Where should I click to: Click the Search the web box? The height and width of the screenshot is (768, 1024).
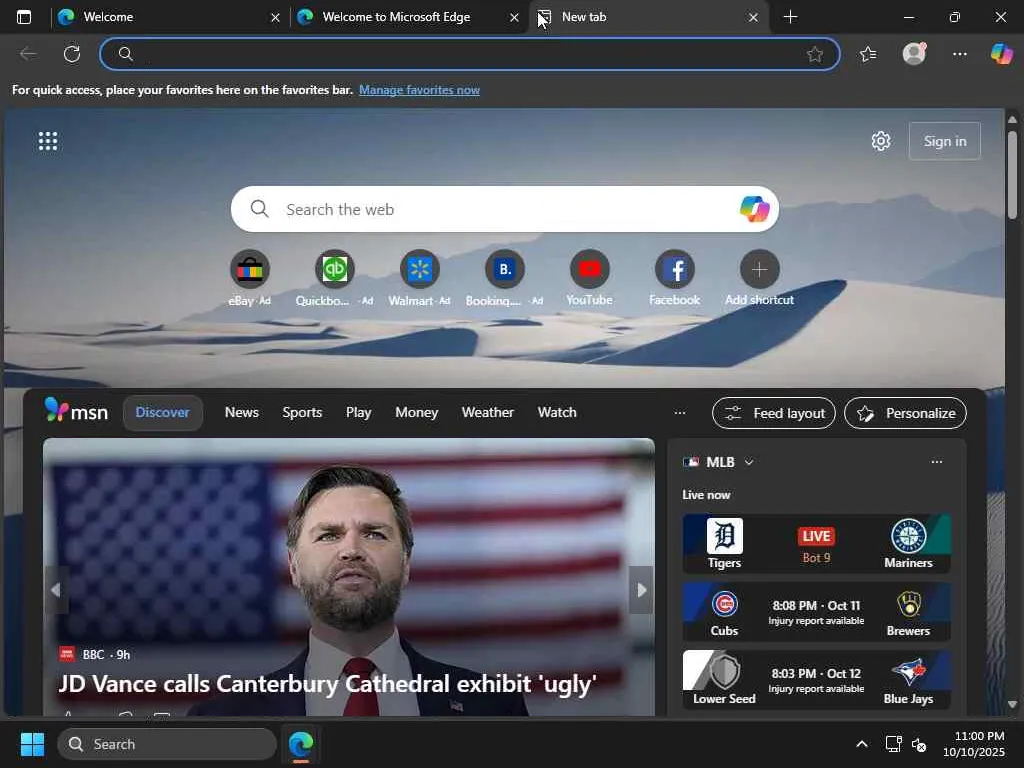(504, 209)
